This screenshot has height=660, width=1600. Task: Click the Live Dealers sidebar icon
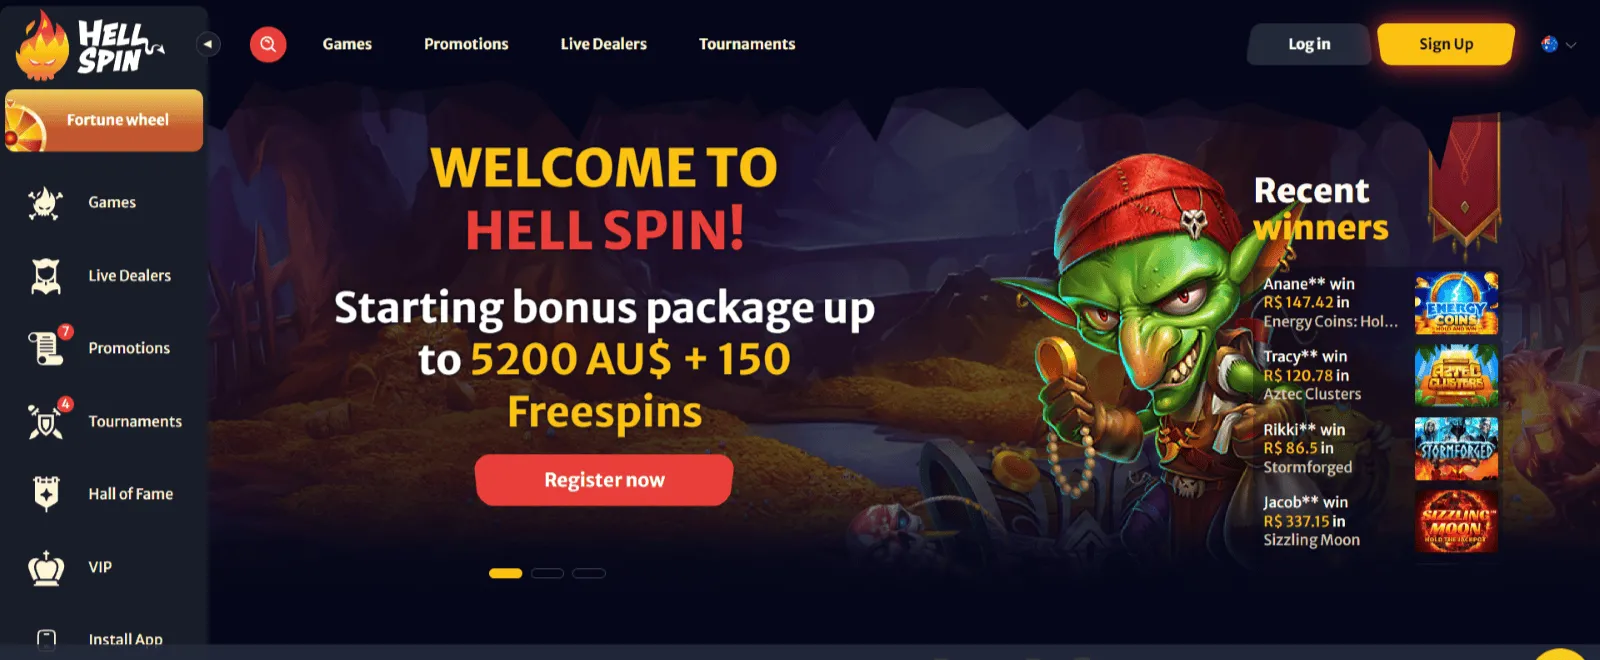pyautogui.click(x=45, y=276)
